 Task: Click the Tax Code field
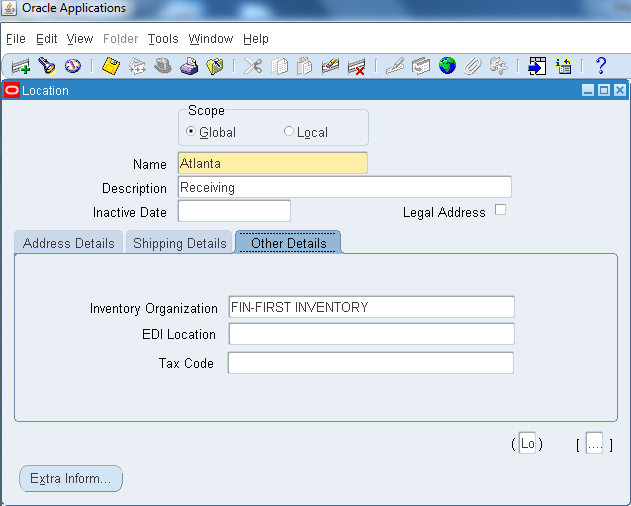[371, 363]
